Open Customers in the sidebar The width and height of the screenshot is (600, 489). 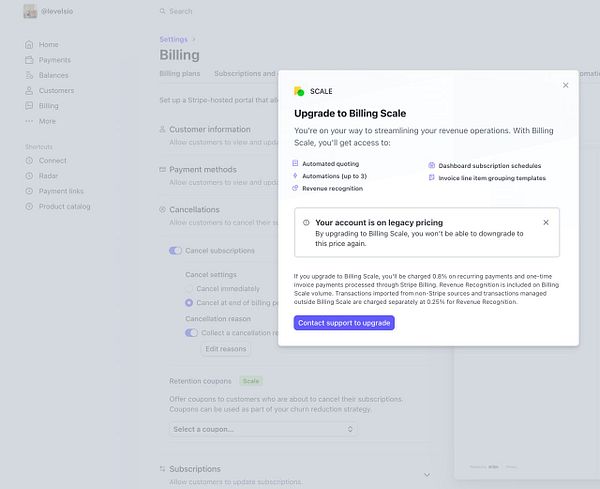(57, 90)
